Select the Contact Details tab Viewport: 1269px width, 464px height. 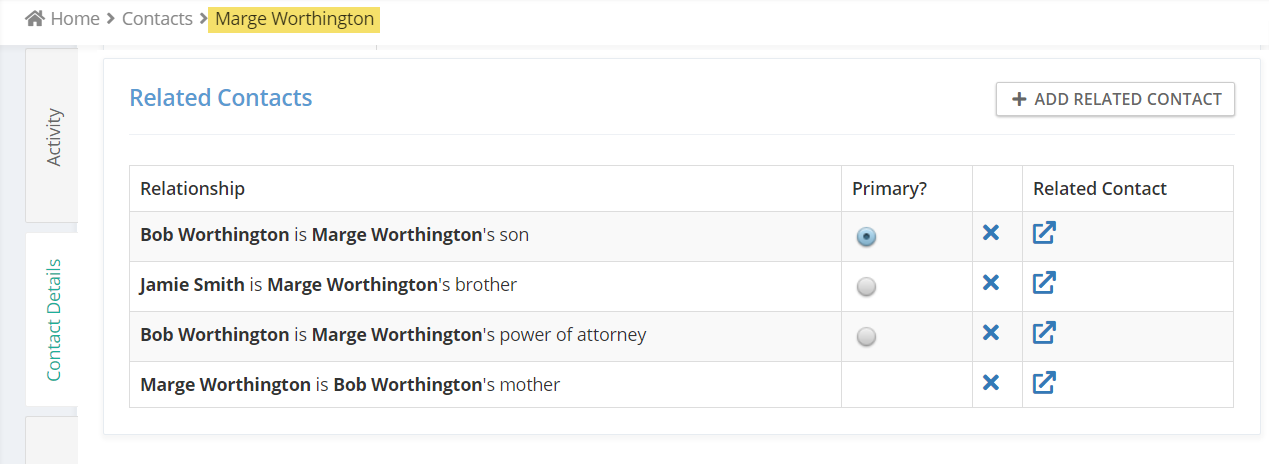pos(53,320)
